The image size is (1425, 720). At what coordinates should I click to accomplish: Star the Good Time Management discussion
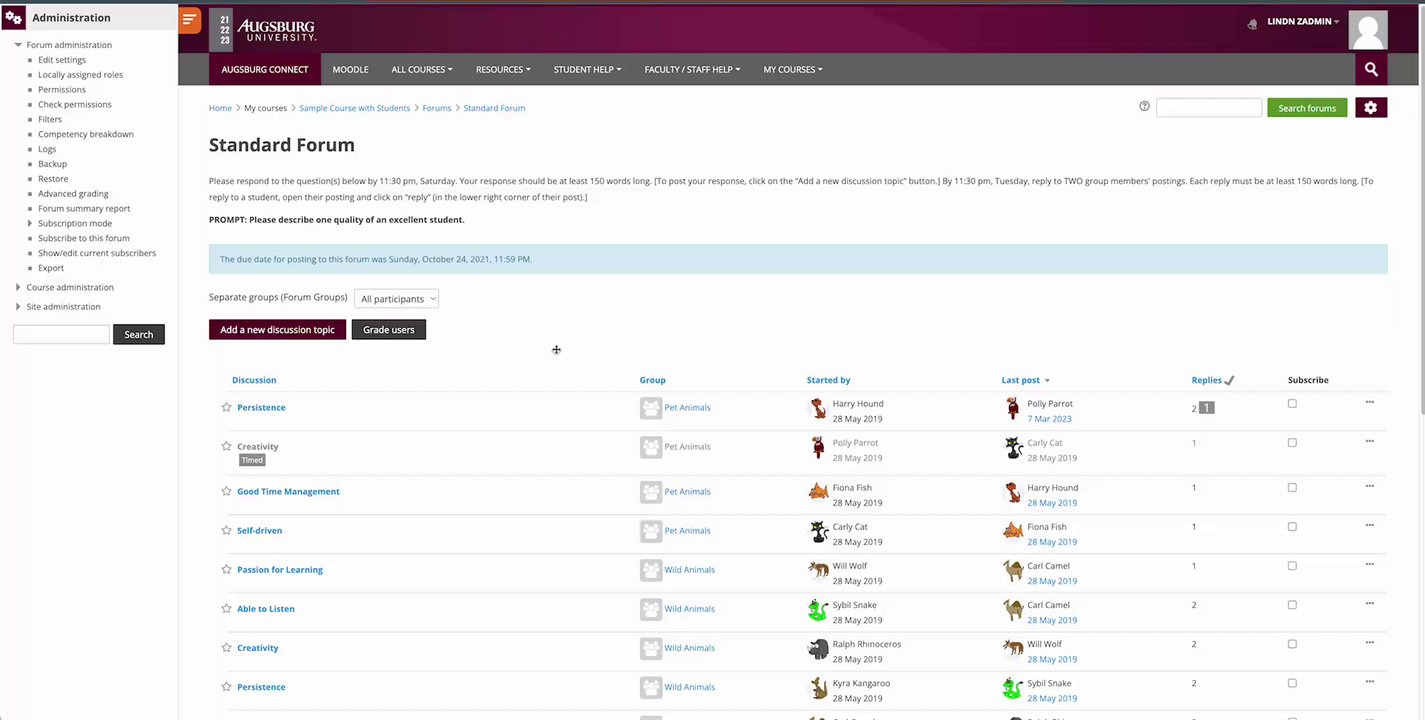pos(226,491)
